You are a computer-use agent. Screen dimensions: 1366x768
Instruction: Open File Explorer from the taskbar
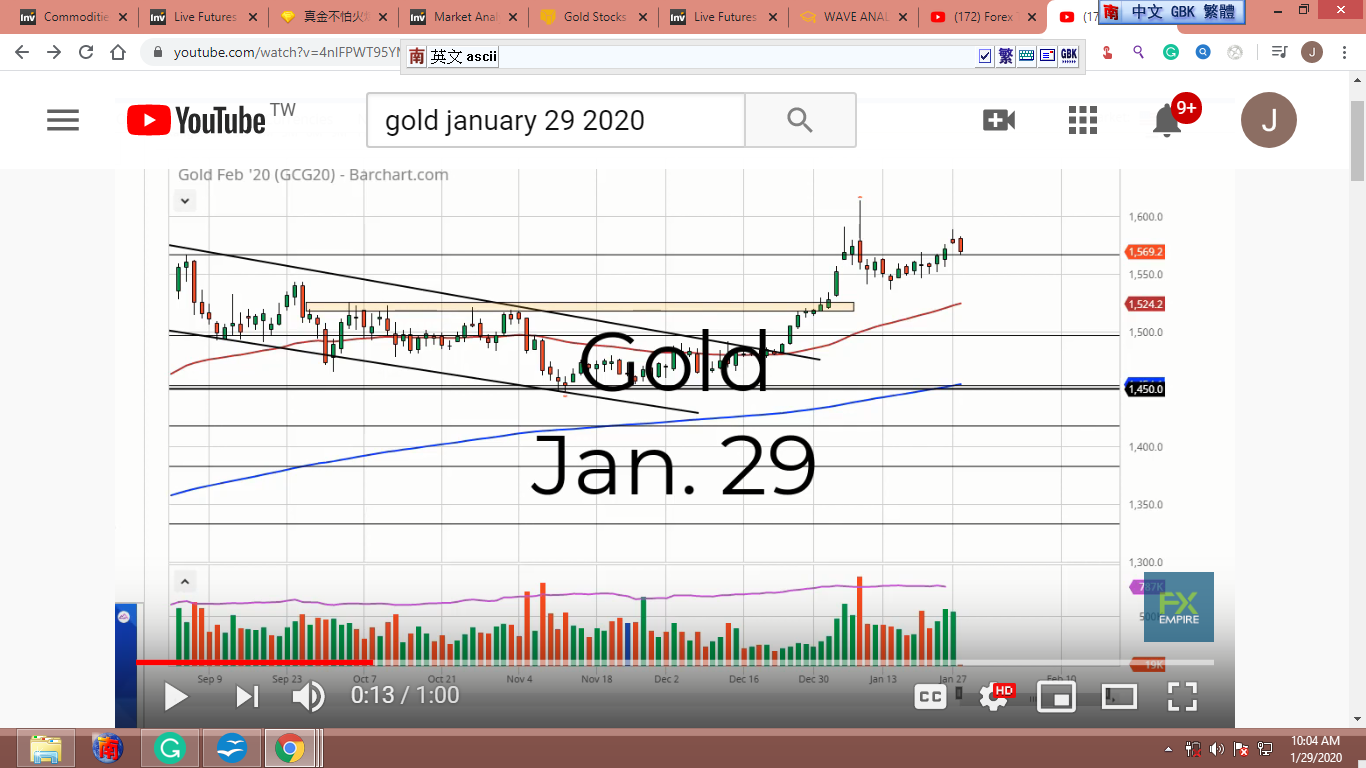45,748
